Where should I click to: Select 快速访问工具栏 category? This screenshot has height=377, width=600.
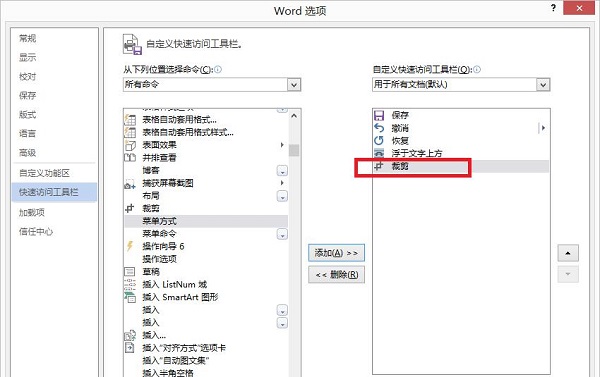tap(54, 192)
